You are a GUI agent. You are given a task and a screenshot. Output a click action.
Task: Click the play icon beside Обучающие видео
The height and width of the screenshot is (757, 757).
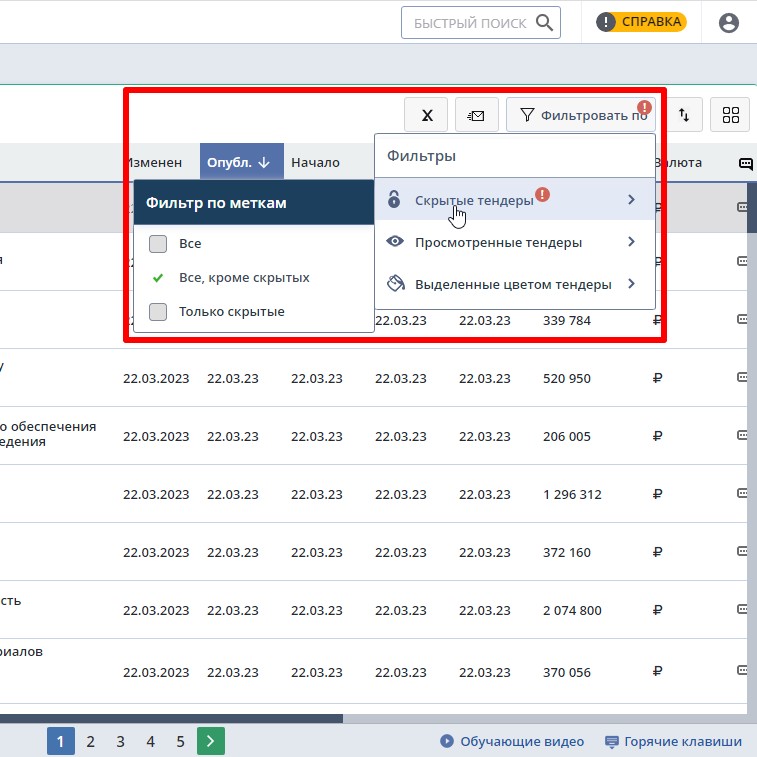(447, 741)
